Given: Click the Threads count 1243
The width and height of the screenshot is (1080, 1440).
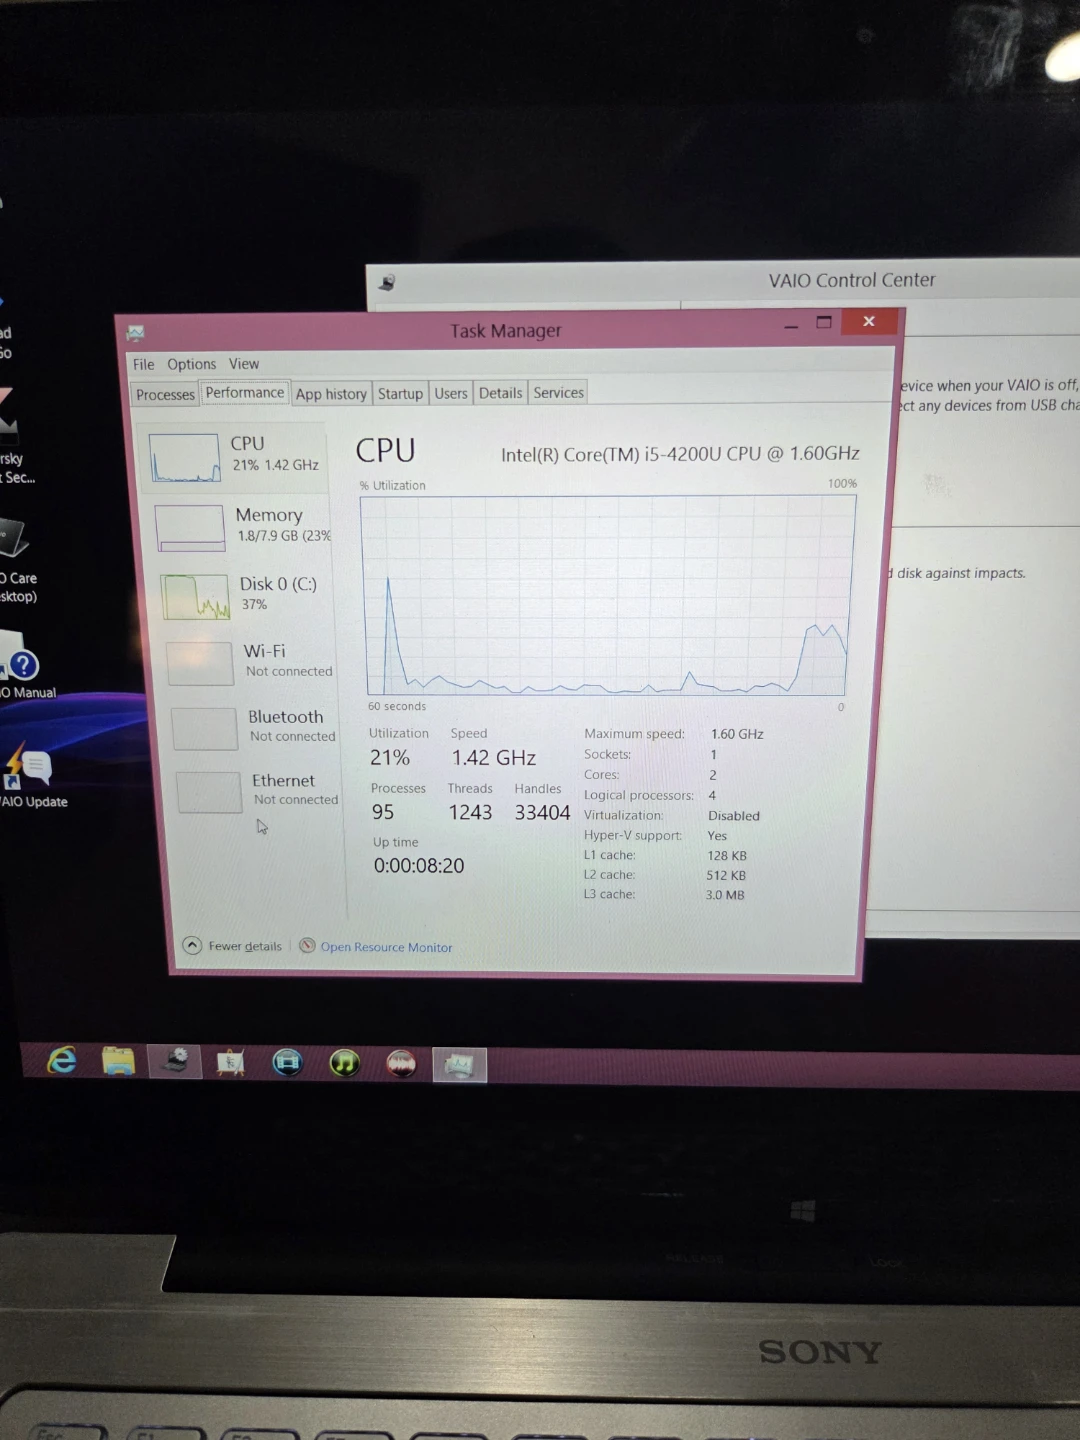Looking at the screenshot, I should pos(470,813).
